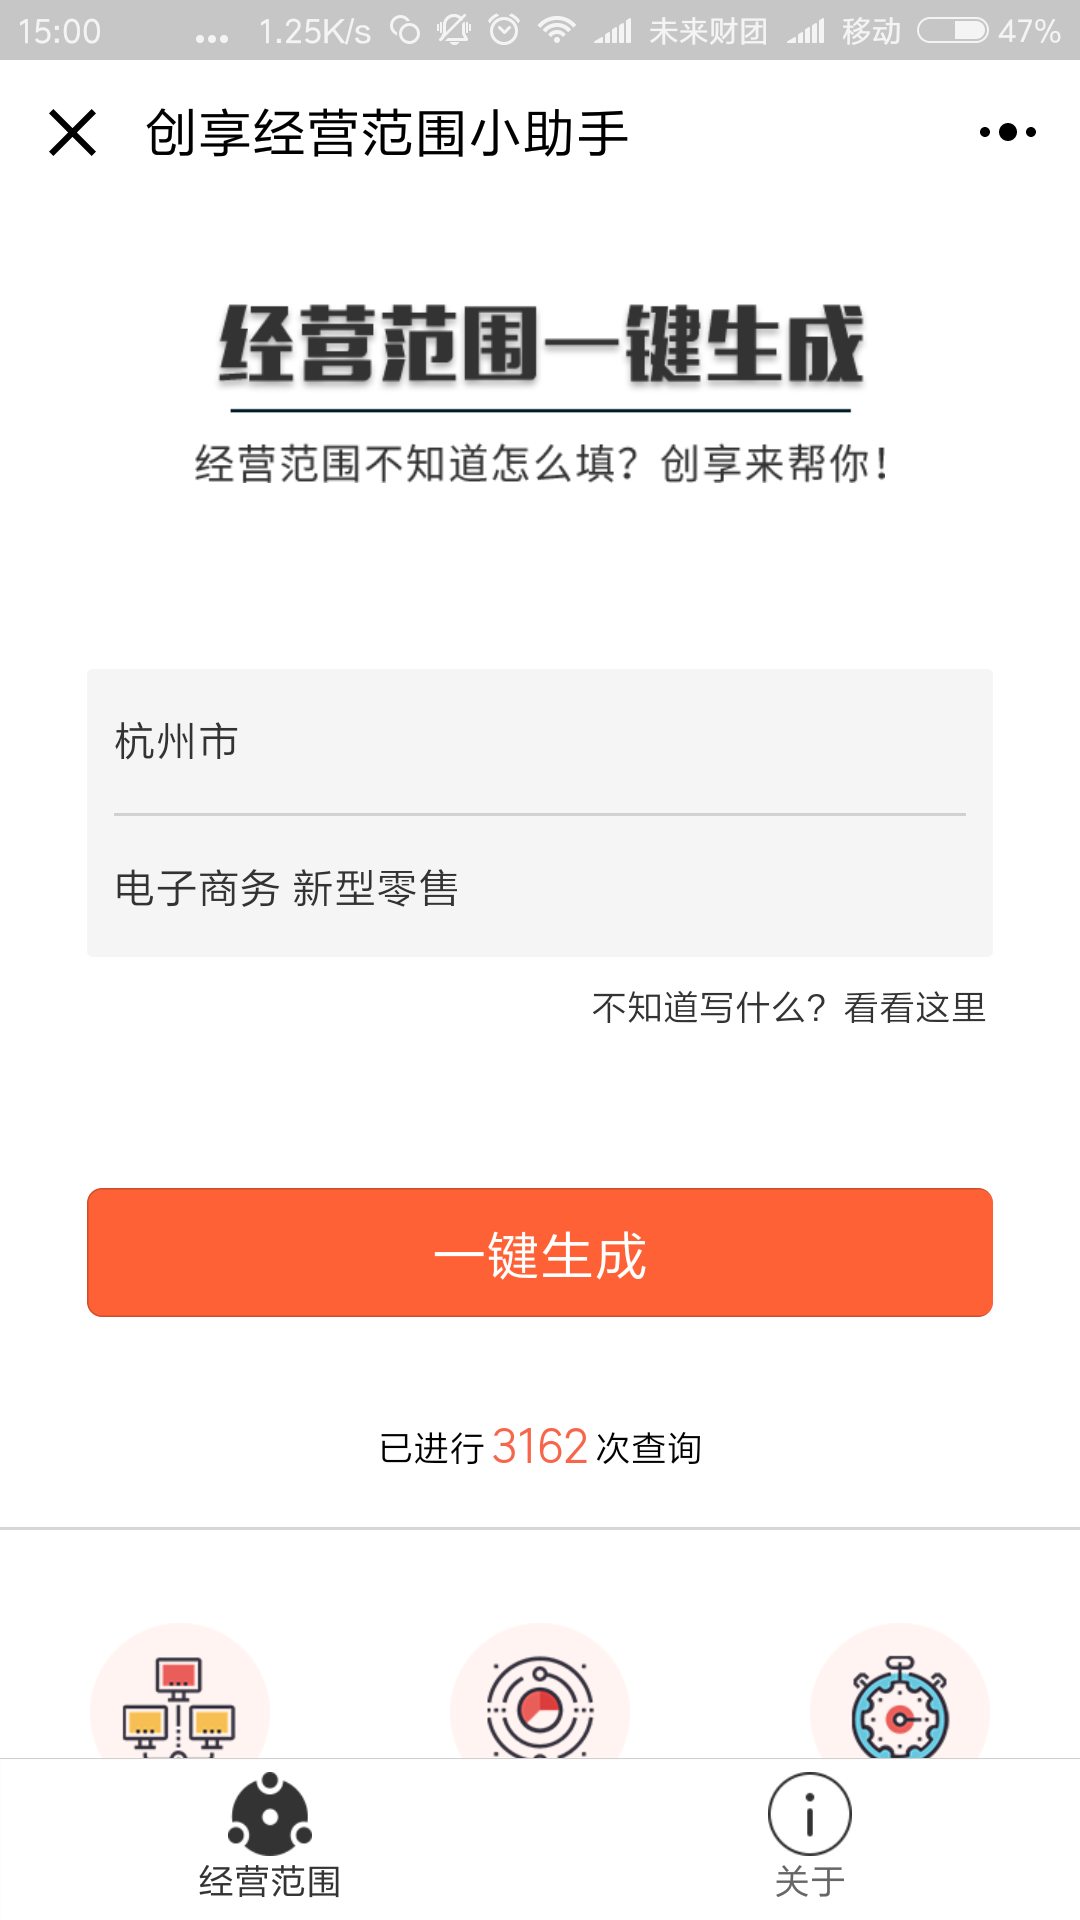Image resolution: width=1080 pixels, height=1920 pixels.
Task: Tap the battery indicator in status bar
Action: point(953,31)
